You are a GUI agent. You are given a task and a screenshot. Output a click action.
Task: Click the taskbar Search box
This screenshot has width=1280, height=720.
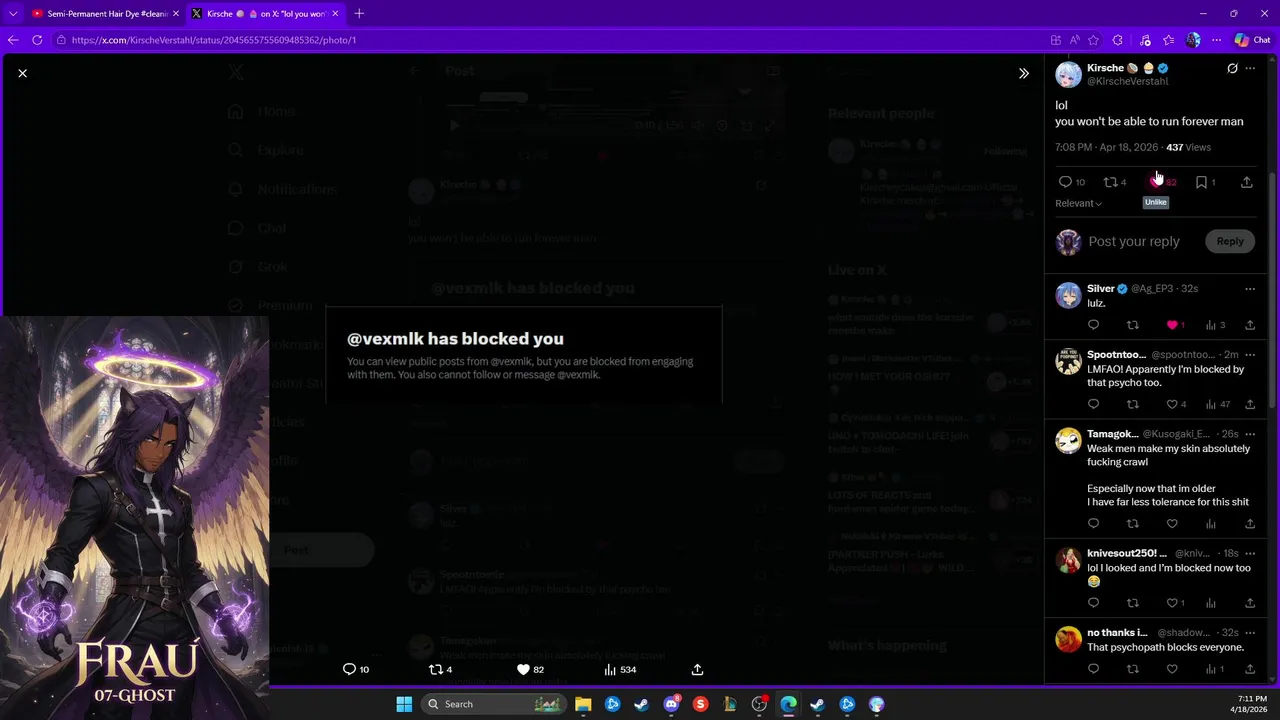493,704
